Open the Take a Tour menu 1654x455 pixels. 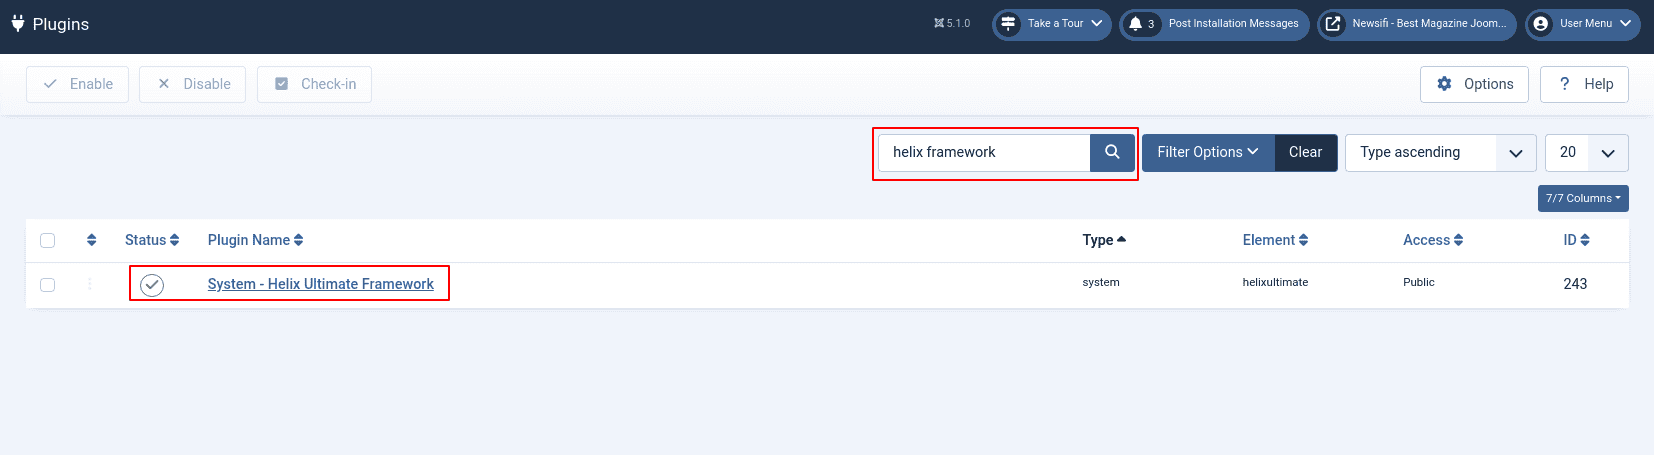pyautogui.click(x=1053, y=24)
